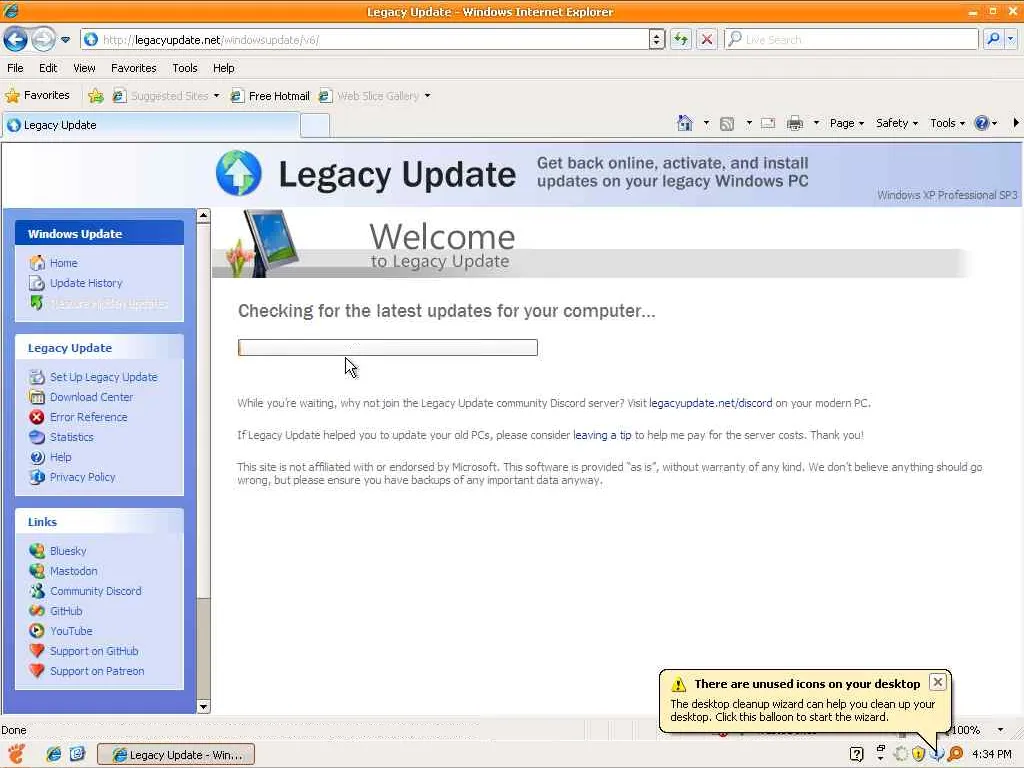Open Set Up Legacy Update link

(103, 377)
